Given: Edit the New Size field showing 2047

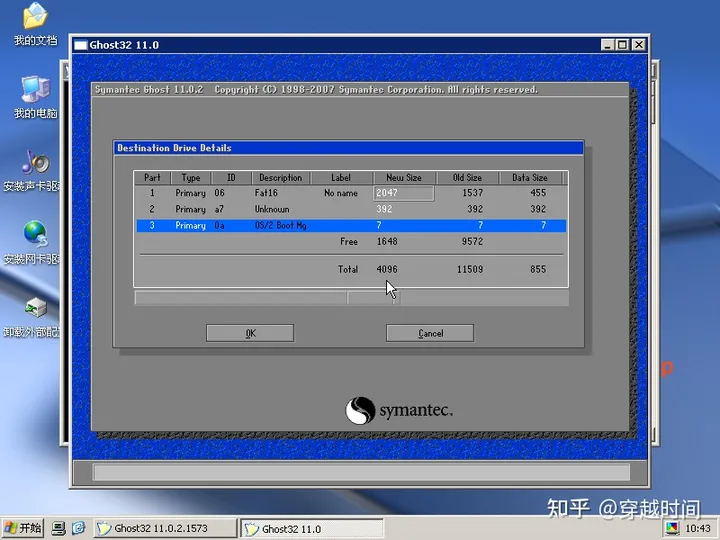Looking at the screenshot, I should click(x=404, y=193).
